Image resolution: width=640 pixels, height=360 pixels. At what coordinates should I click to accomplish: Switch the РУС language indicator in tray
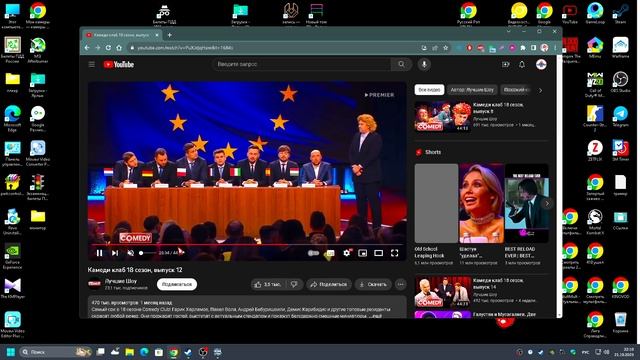585,352
